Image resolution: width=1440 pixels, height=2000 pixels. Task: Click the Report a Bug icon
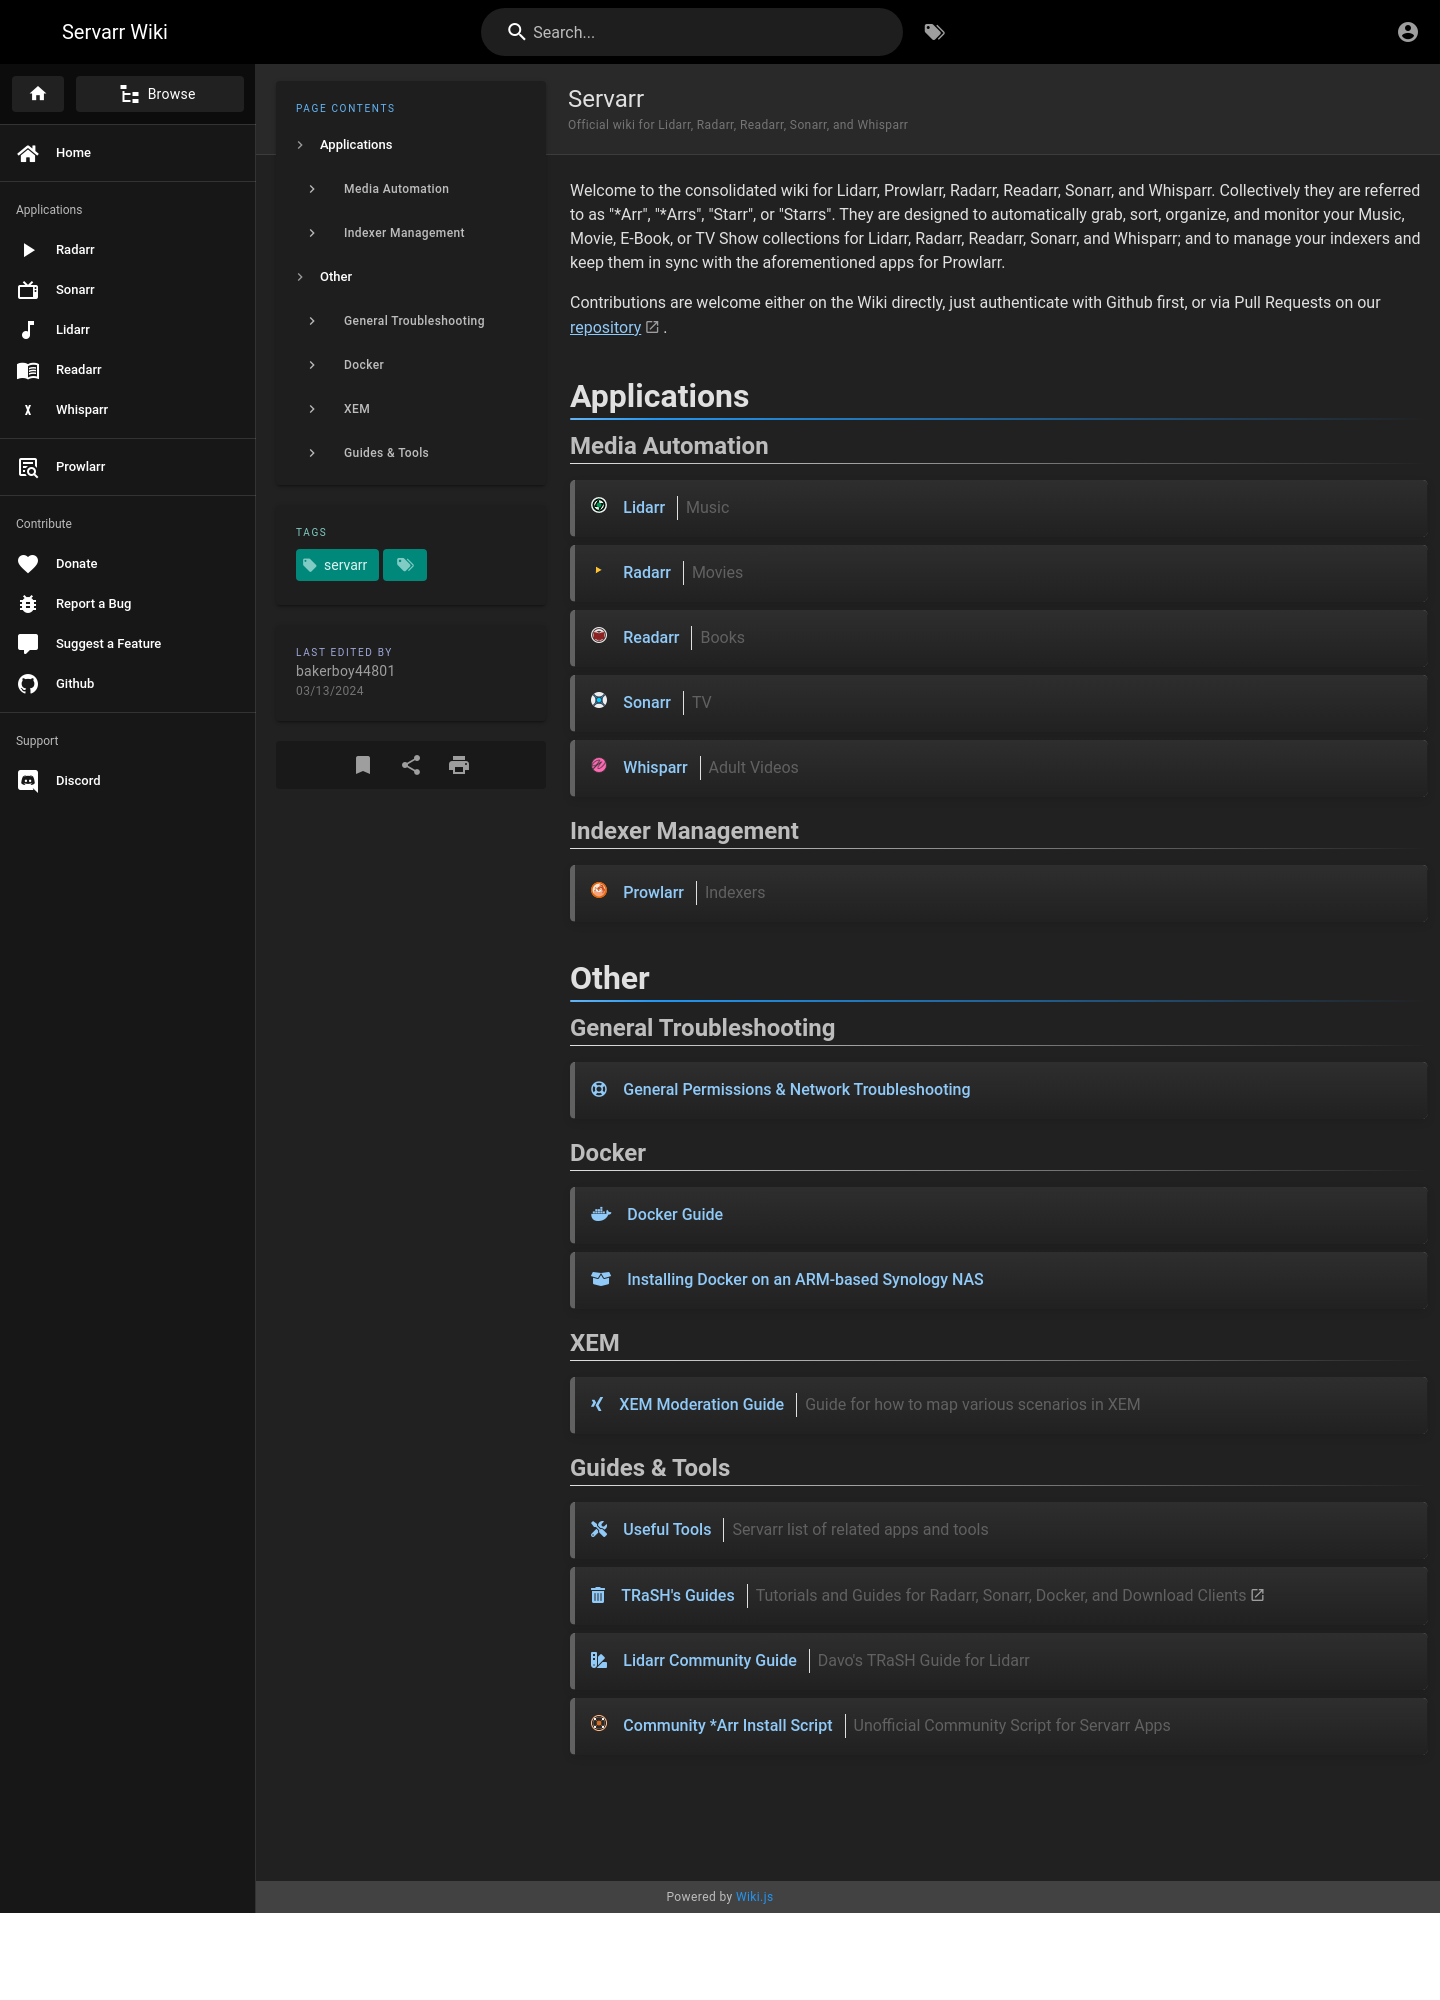coord(28,604)
